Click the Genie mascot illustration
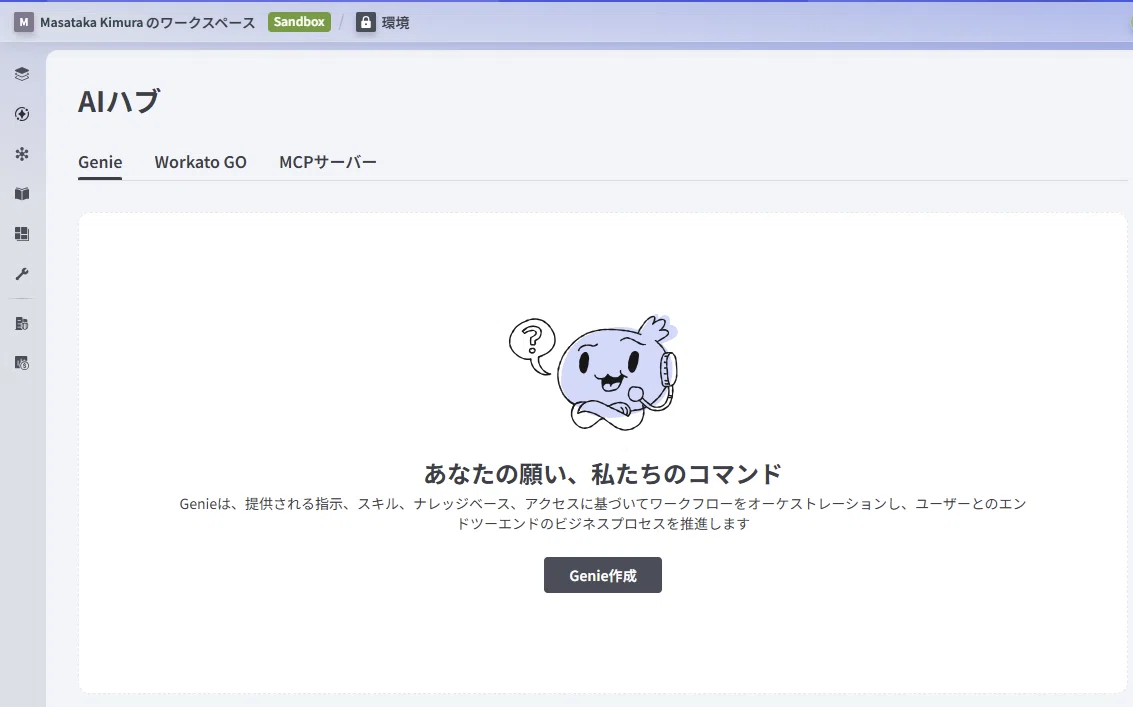Screen dimensions: 1133x707 click(594, 373)
